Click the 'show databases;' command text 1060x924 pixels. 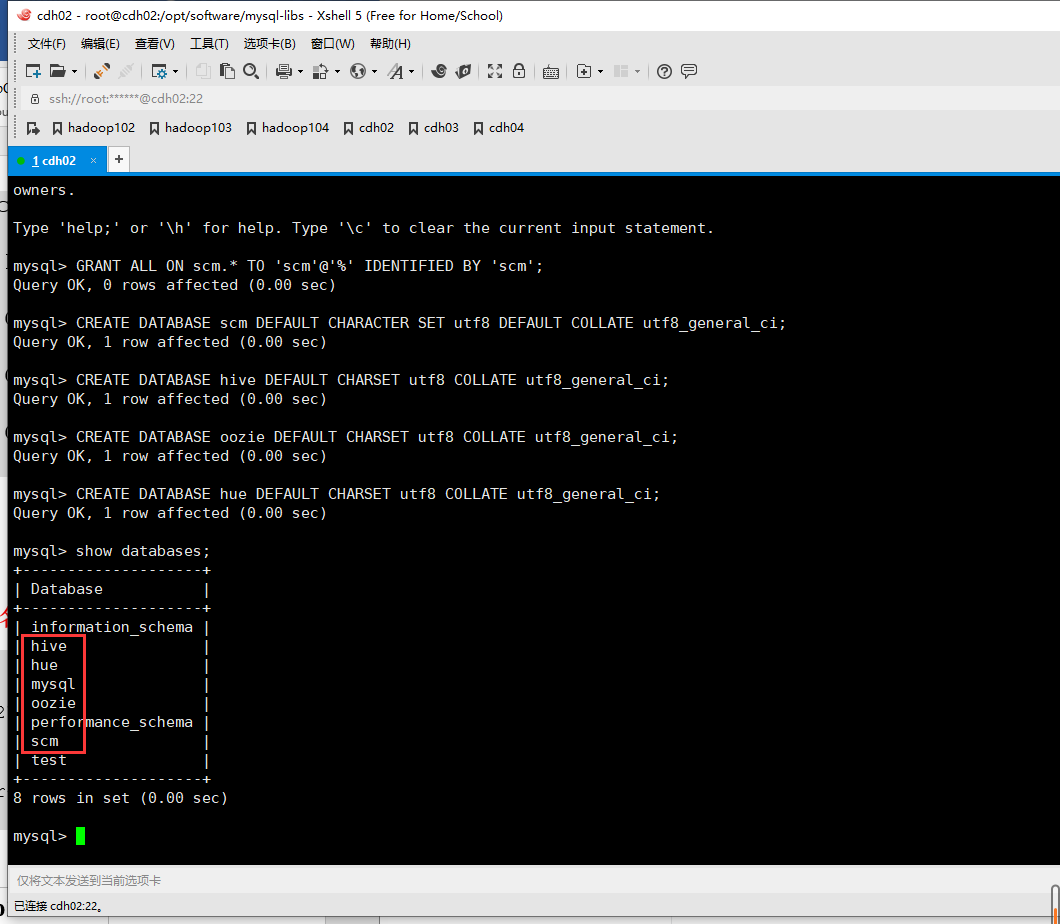(143, 552)
